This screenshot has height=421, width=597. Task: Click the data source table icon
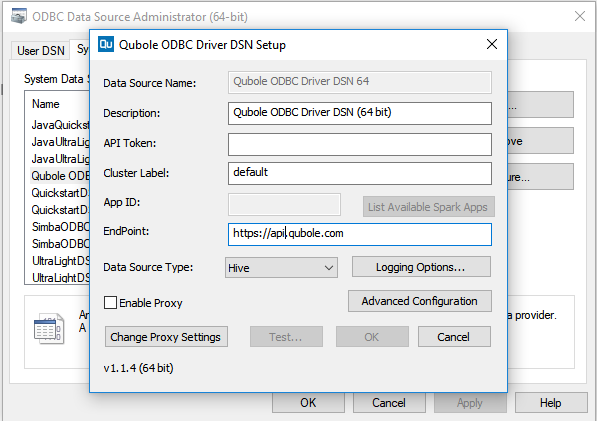point(49,328)
